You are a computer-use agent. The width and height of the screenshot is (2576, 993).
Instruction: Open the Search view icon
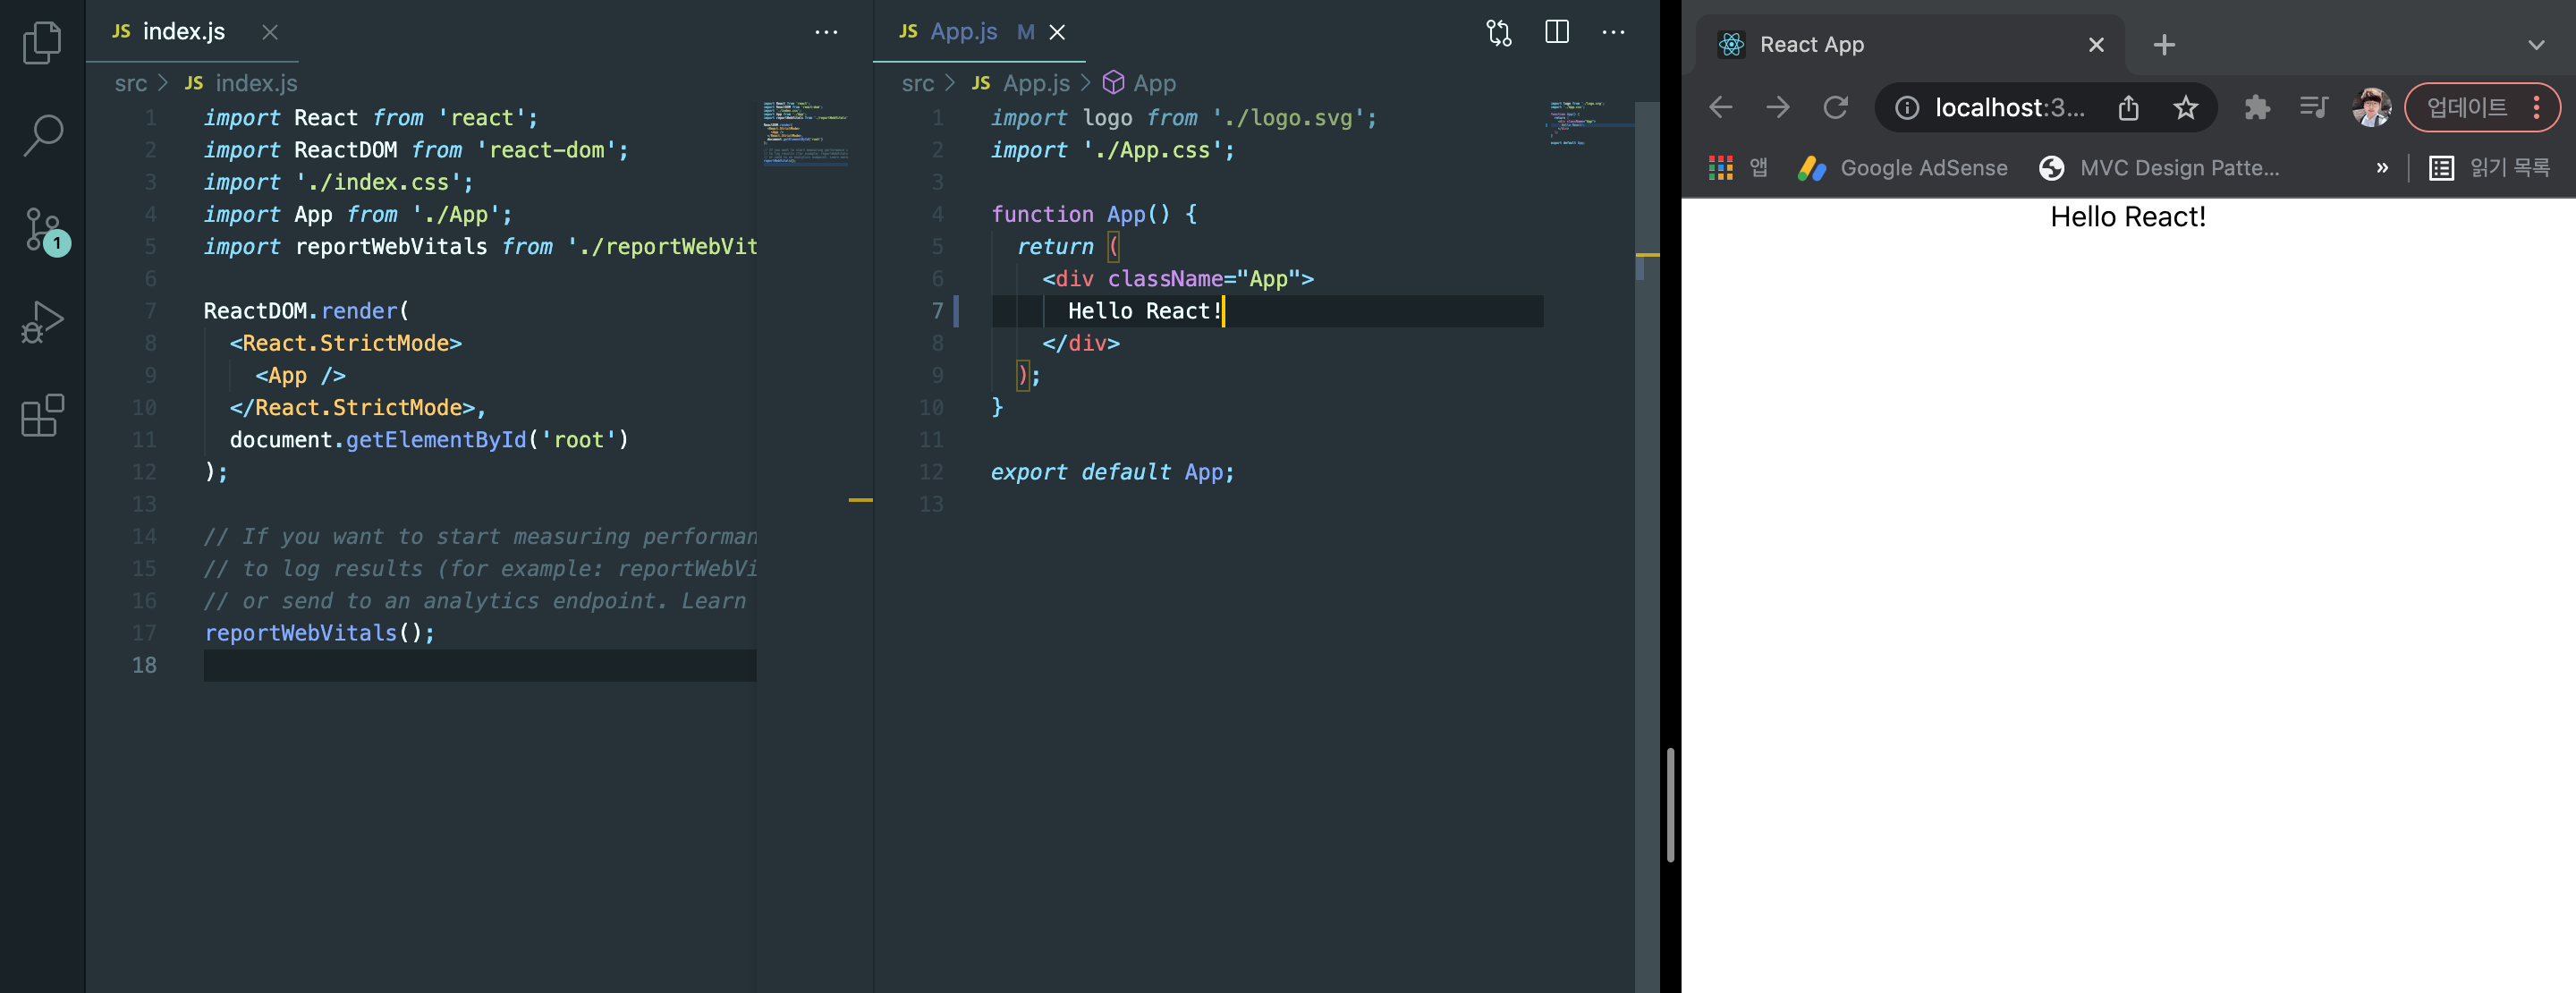pos(42,135)
